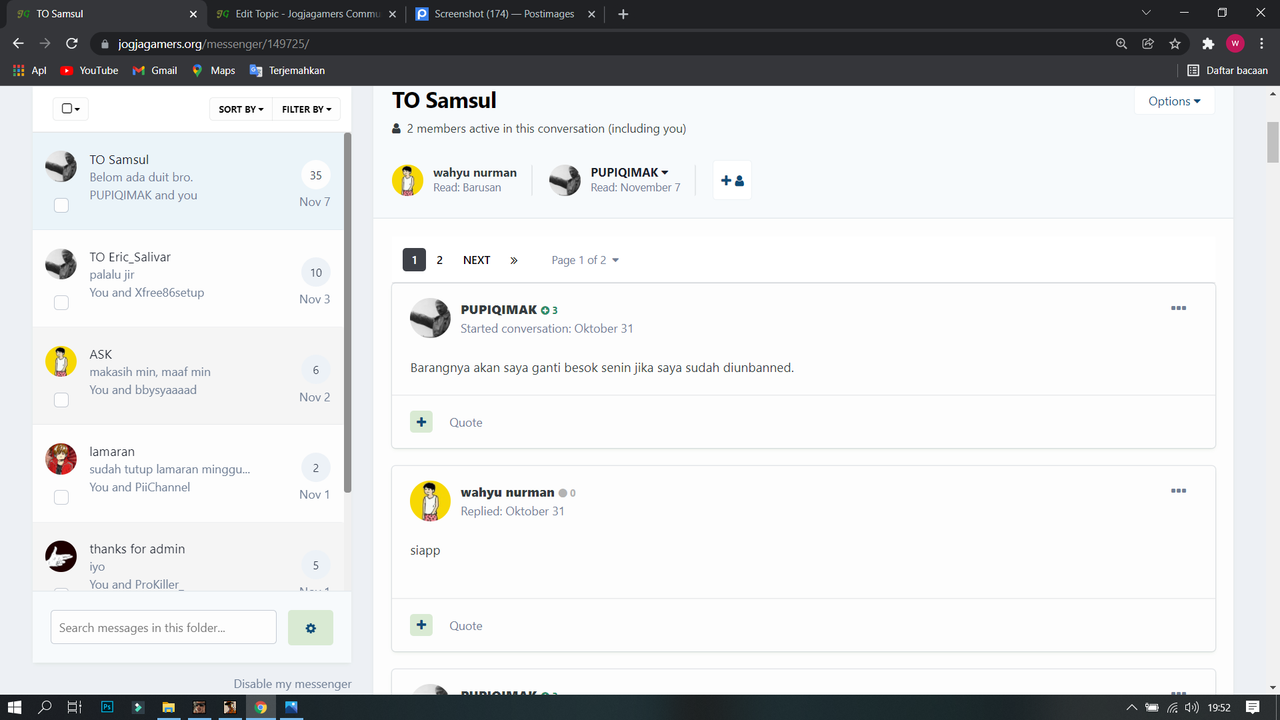Viewport: 1280px width, 720px height.
Task: Click the taskbar clock showing 19:52
Action: click(1219, 707)
